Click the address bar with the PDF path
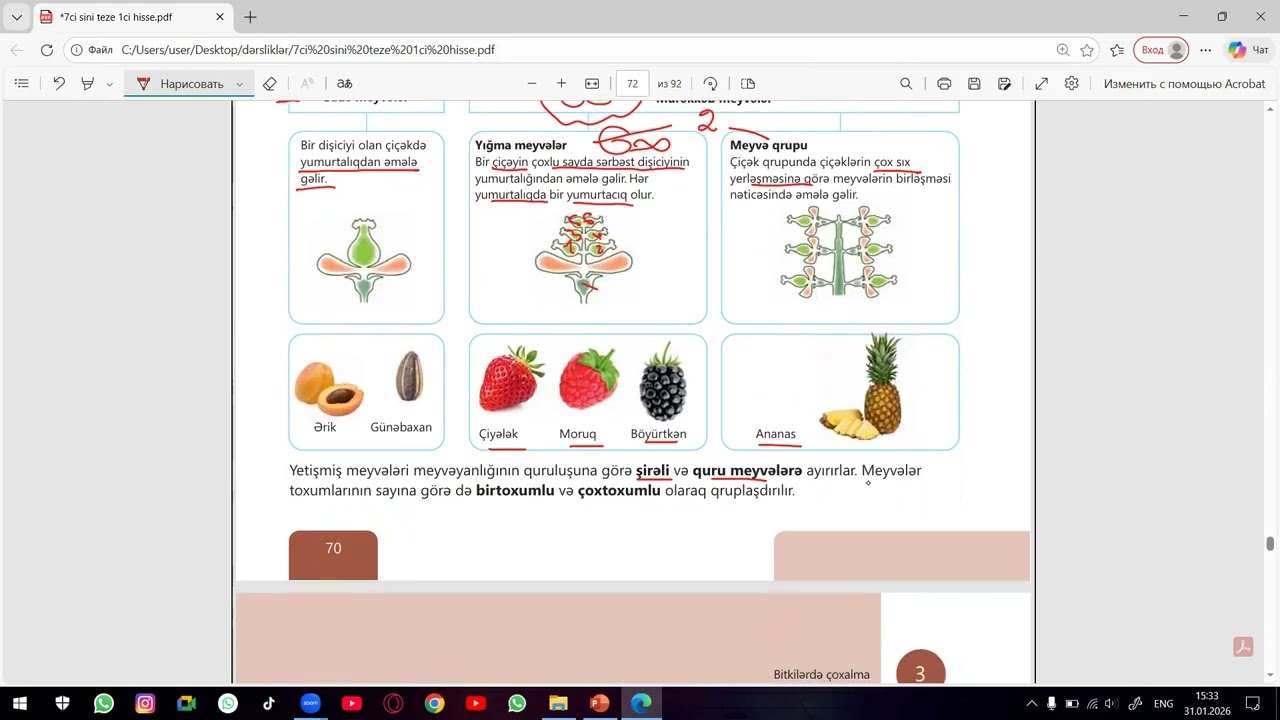 click(560, 50)
